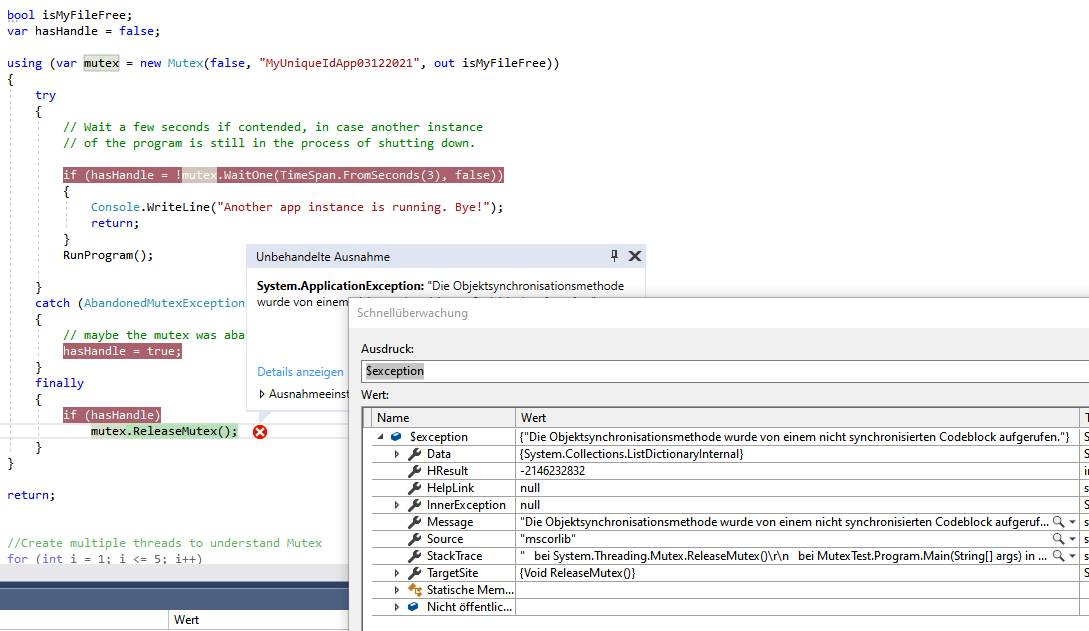1089x631 pixels.
Task: Close the Unbehandelte Ausnahme popup
Action: pyautogui.click(x=635, y=256)
